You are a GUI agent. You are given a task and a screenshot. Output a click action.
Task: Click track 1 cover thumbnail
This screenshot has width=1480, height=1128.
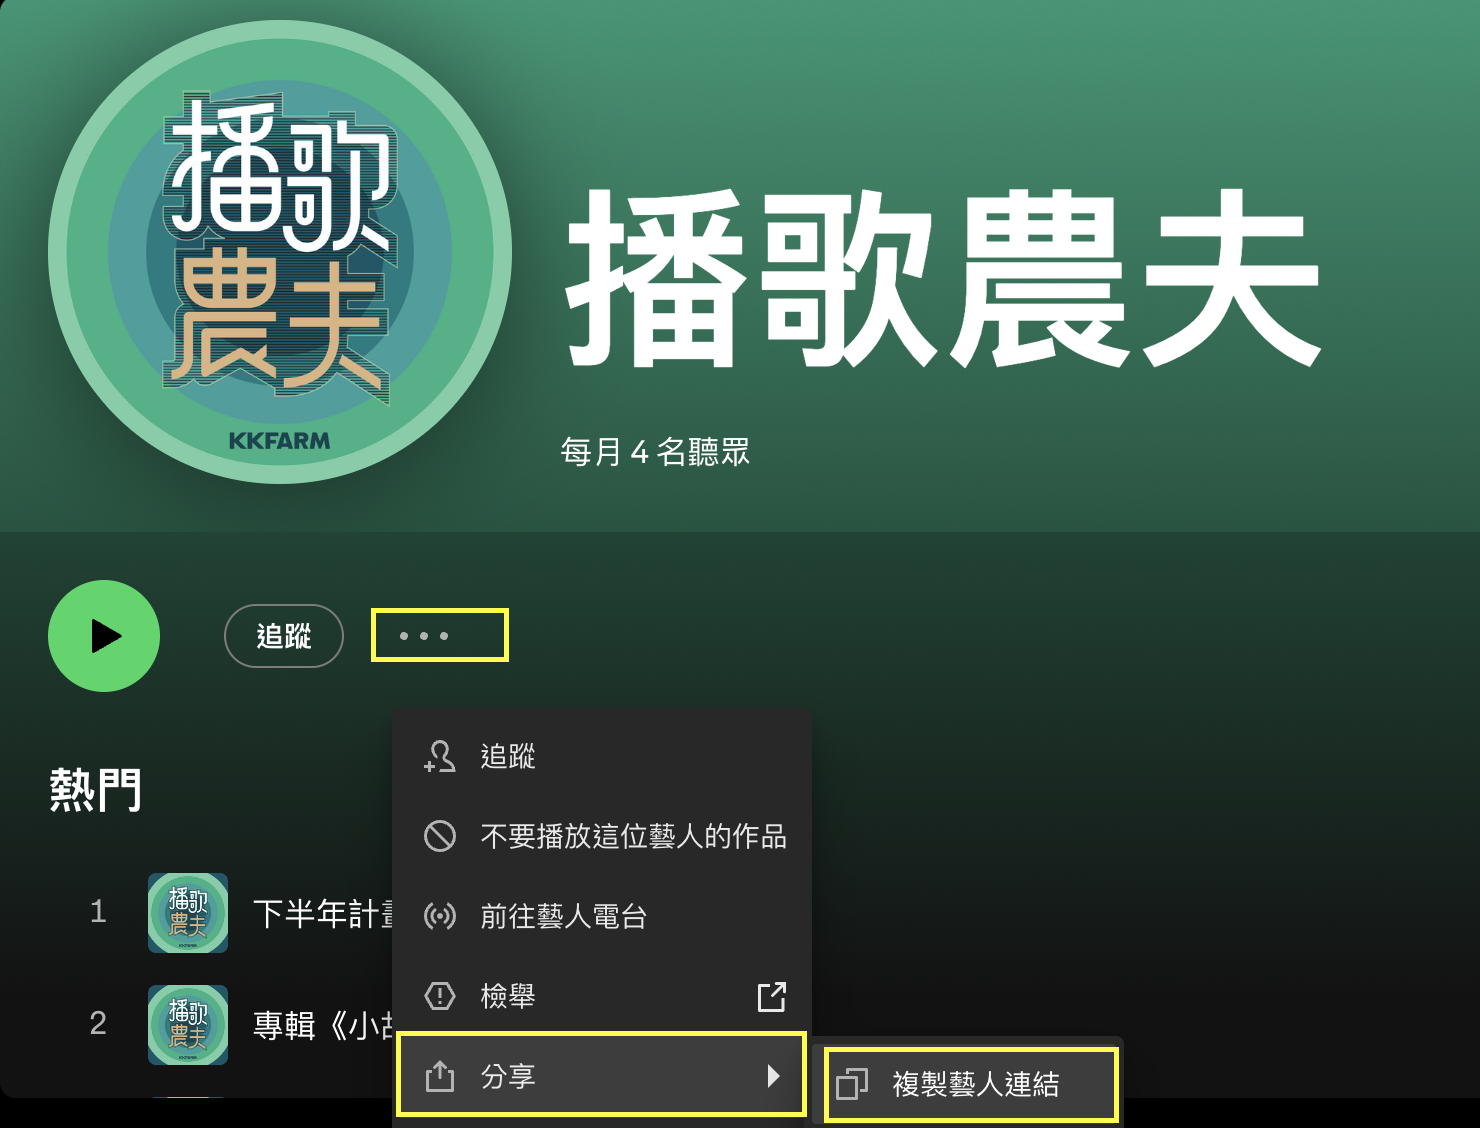[188, 913]
